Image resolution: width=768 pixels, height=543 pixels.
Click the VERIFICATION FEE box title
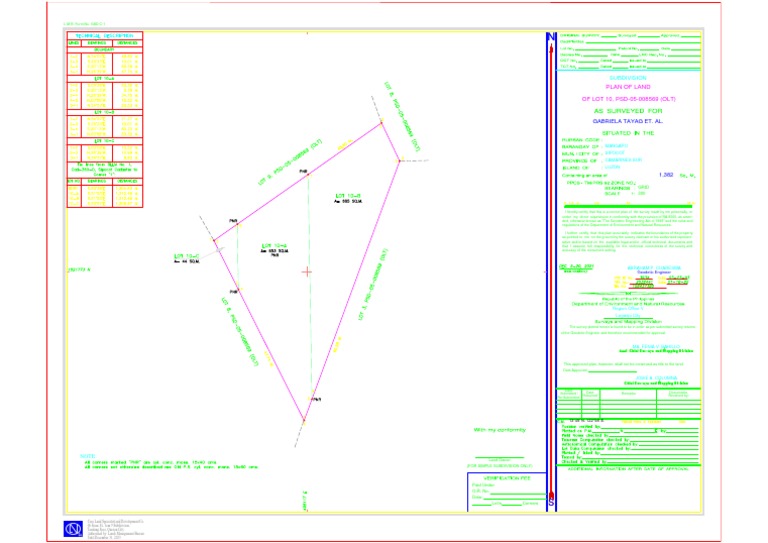pyautogui.click(x=507, y=478)
